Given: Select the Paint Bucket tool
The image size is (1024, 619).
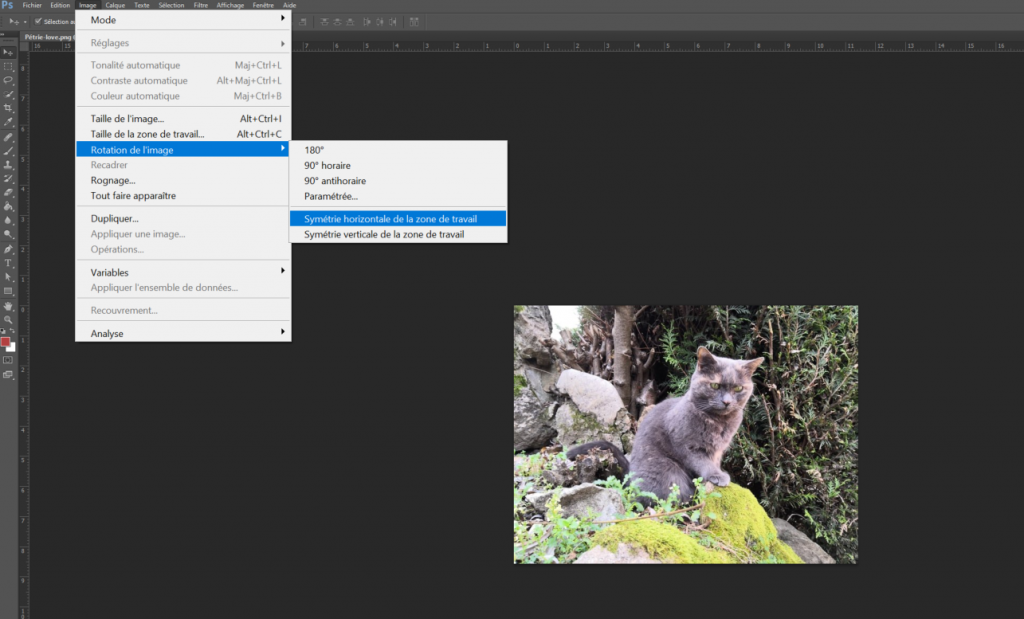Looking at the screenshot, I should (x=8, y=206).
